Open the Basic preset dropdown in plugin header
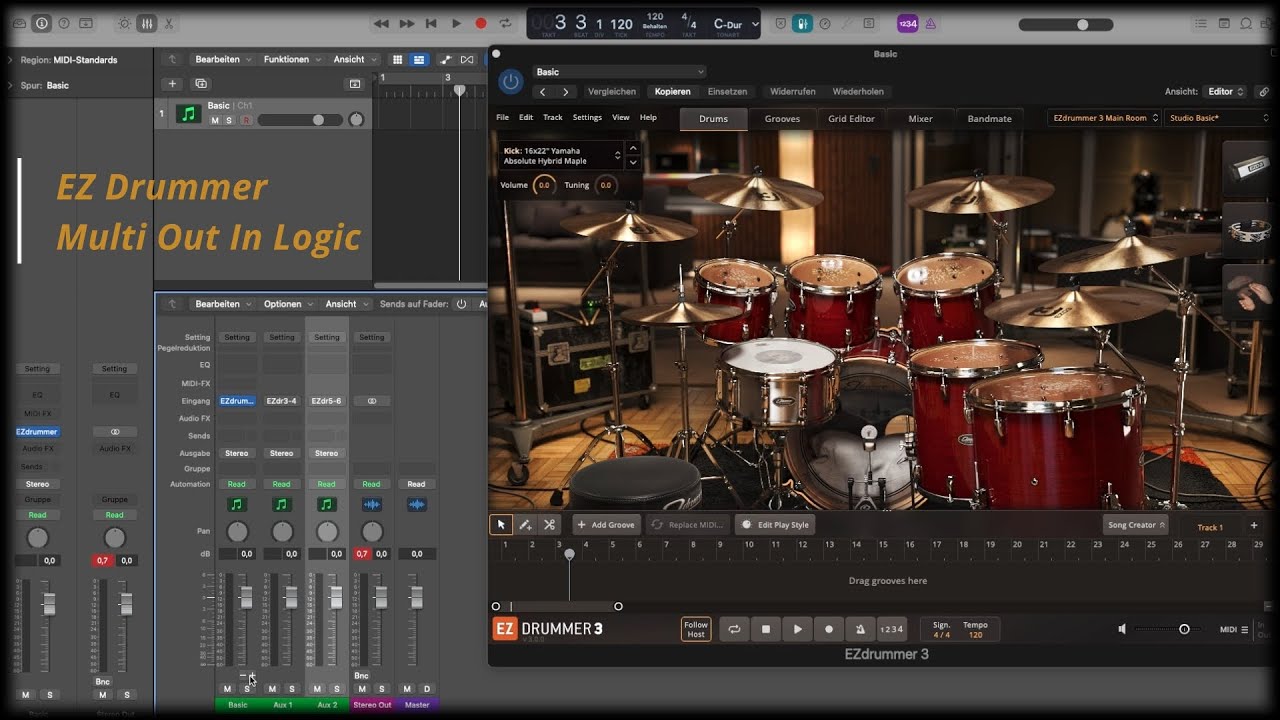 click(x=619, y=72)
